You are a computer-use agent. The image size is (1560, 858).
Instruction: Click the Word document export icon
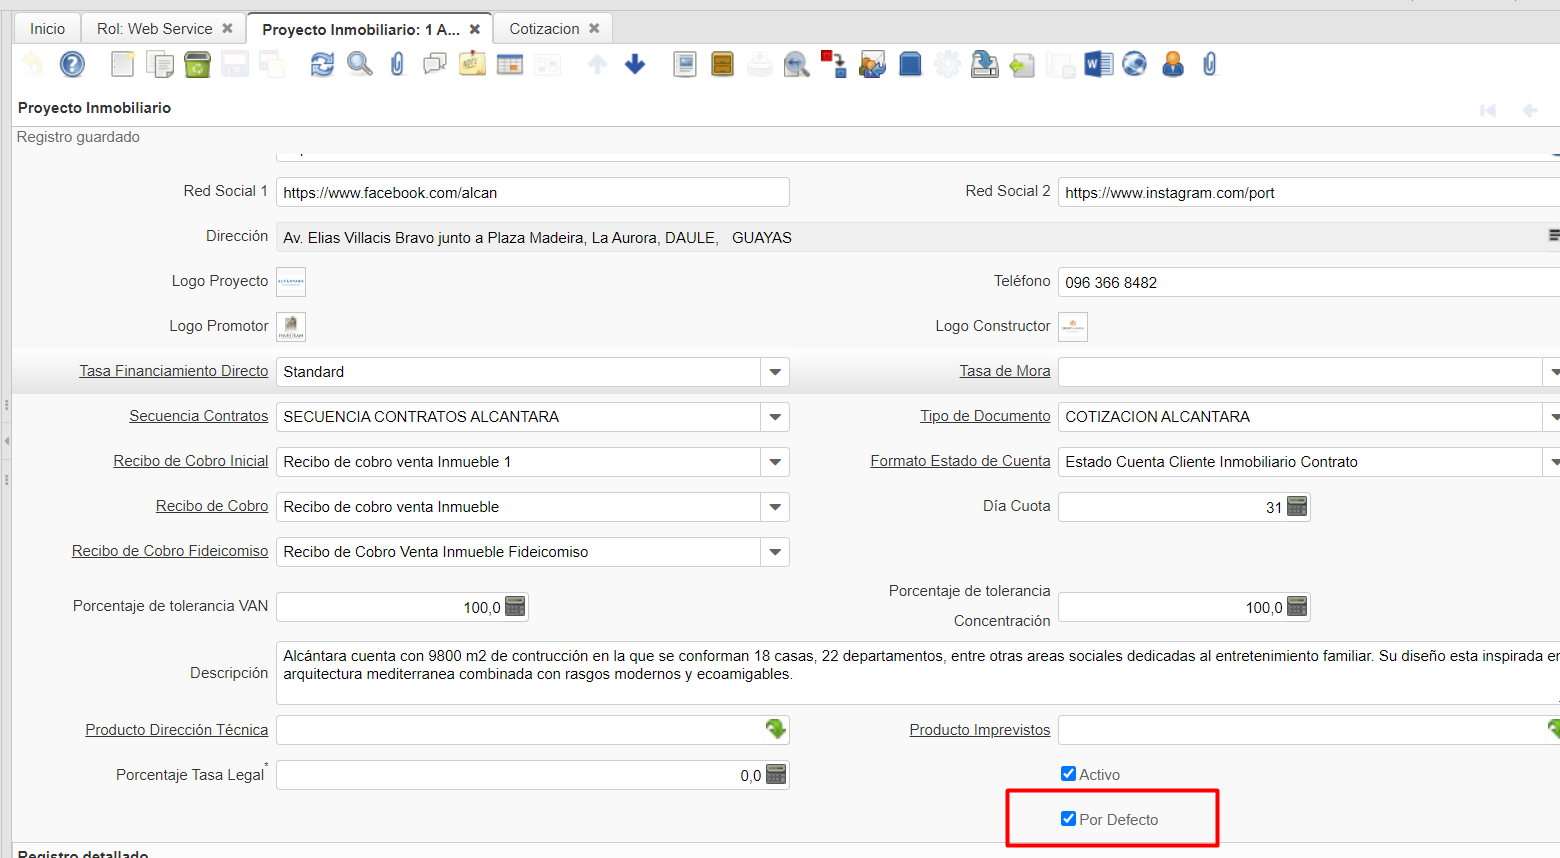click(1098, 65)
